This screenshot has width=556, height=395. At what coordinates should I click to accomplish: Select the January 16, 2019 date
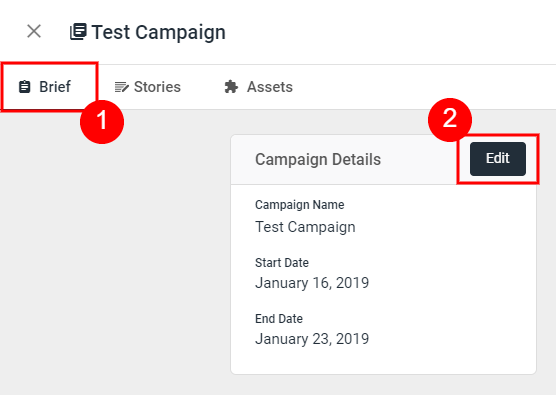point(312,283)
